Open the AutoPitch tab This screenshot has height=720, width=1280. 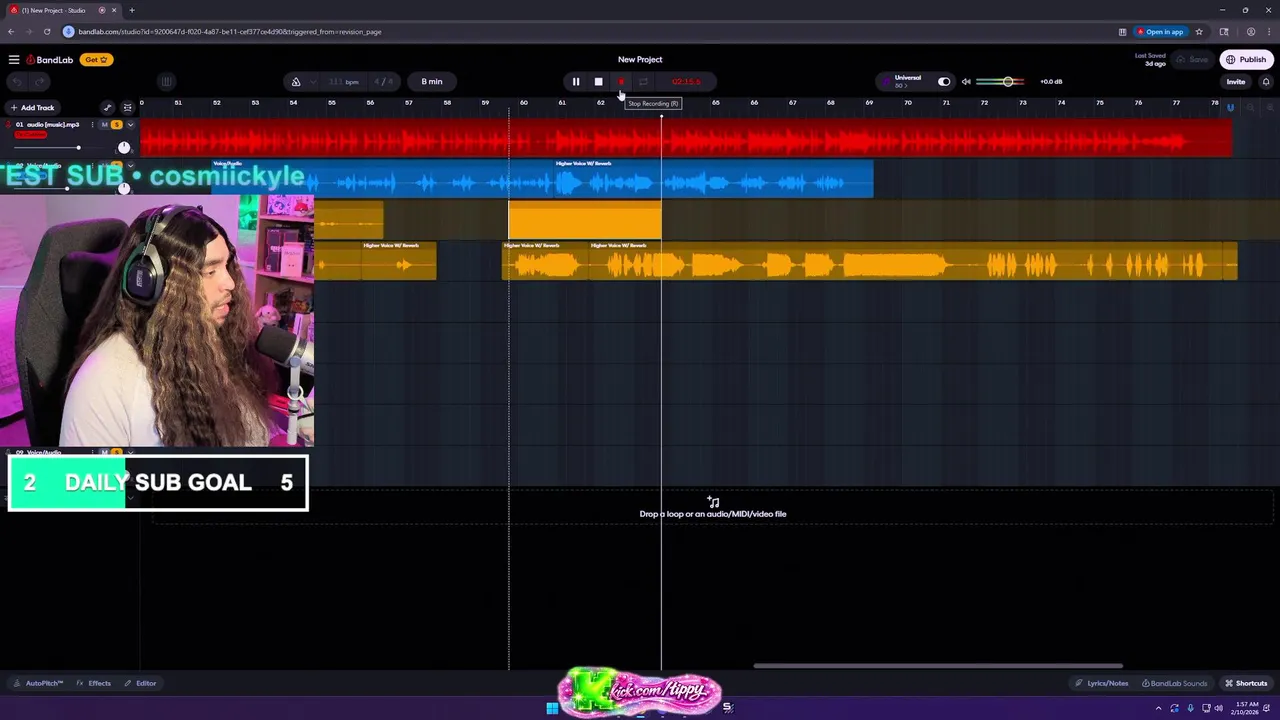click(x=38, y=683)
